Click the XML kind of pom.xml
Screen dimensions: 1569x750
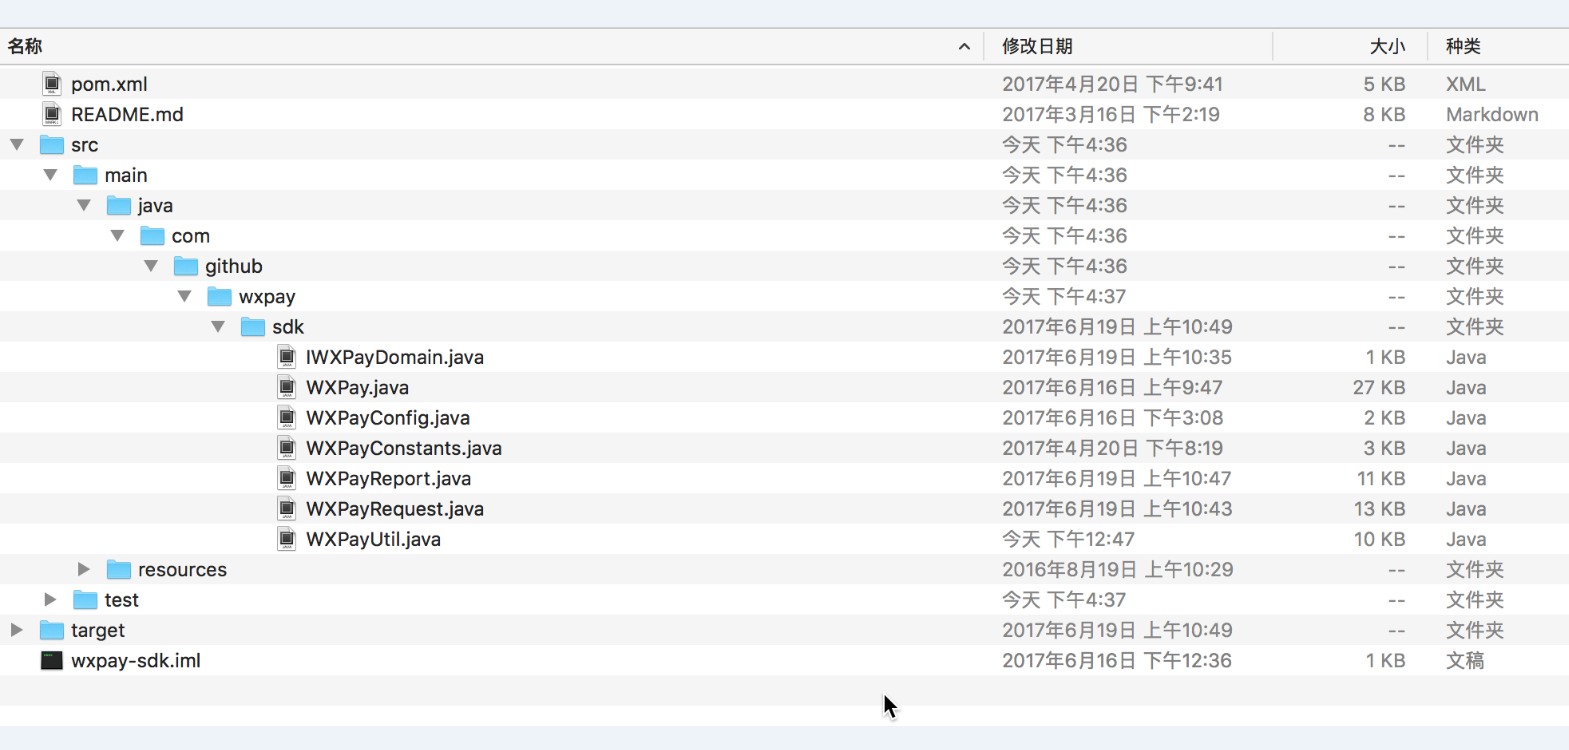pyautogui.click(x=1466, y=84)
